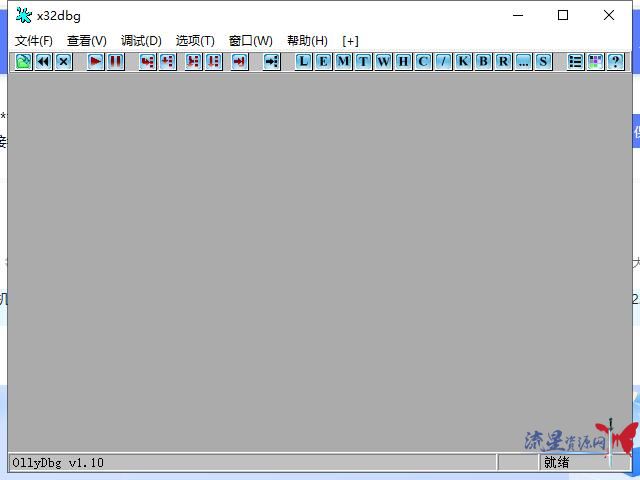
Task: Click the Go to address arrow icon
Action: pos(271,62)
